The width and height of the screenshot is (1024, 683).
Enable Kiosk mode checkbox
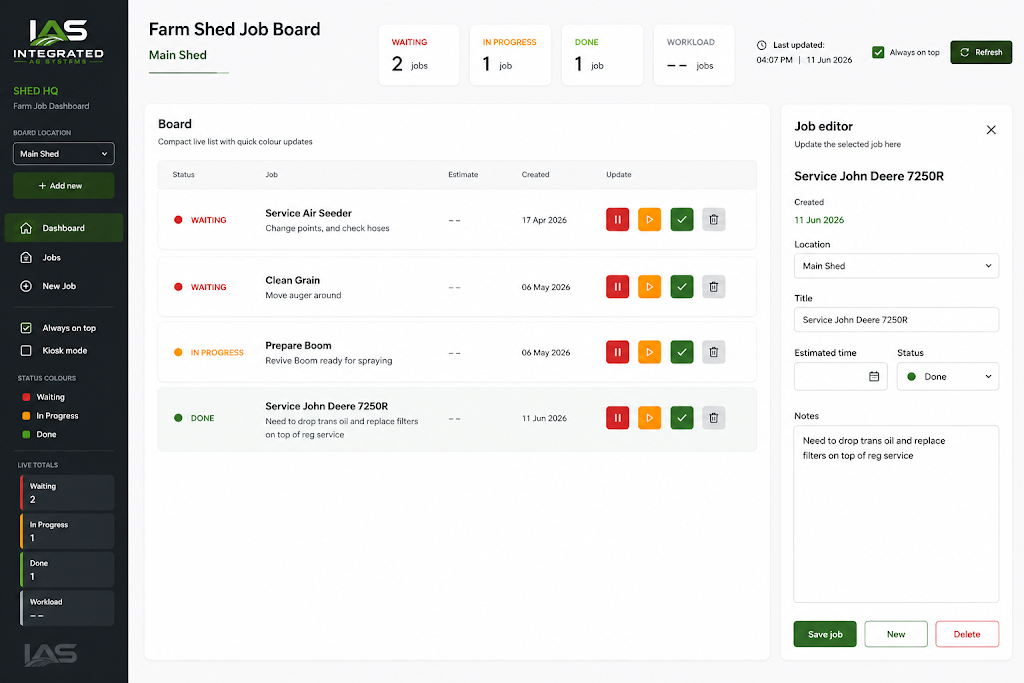coord(26,351)
